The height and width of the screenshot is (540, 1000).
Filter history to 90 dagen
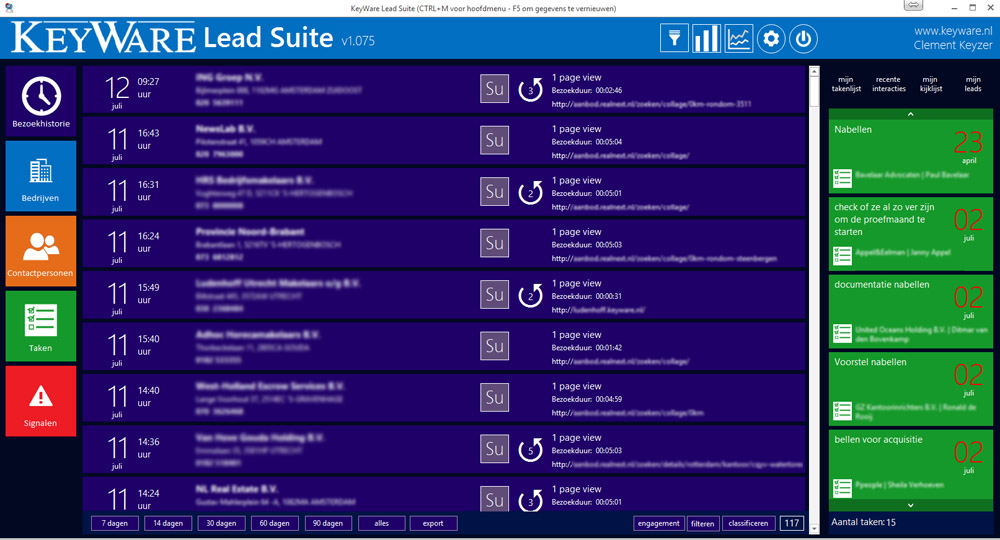(328, 523)
